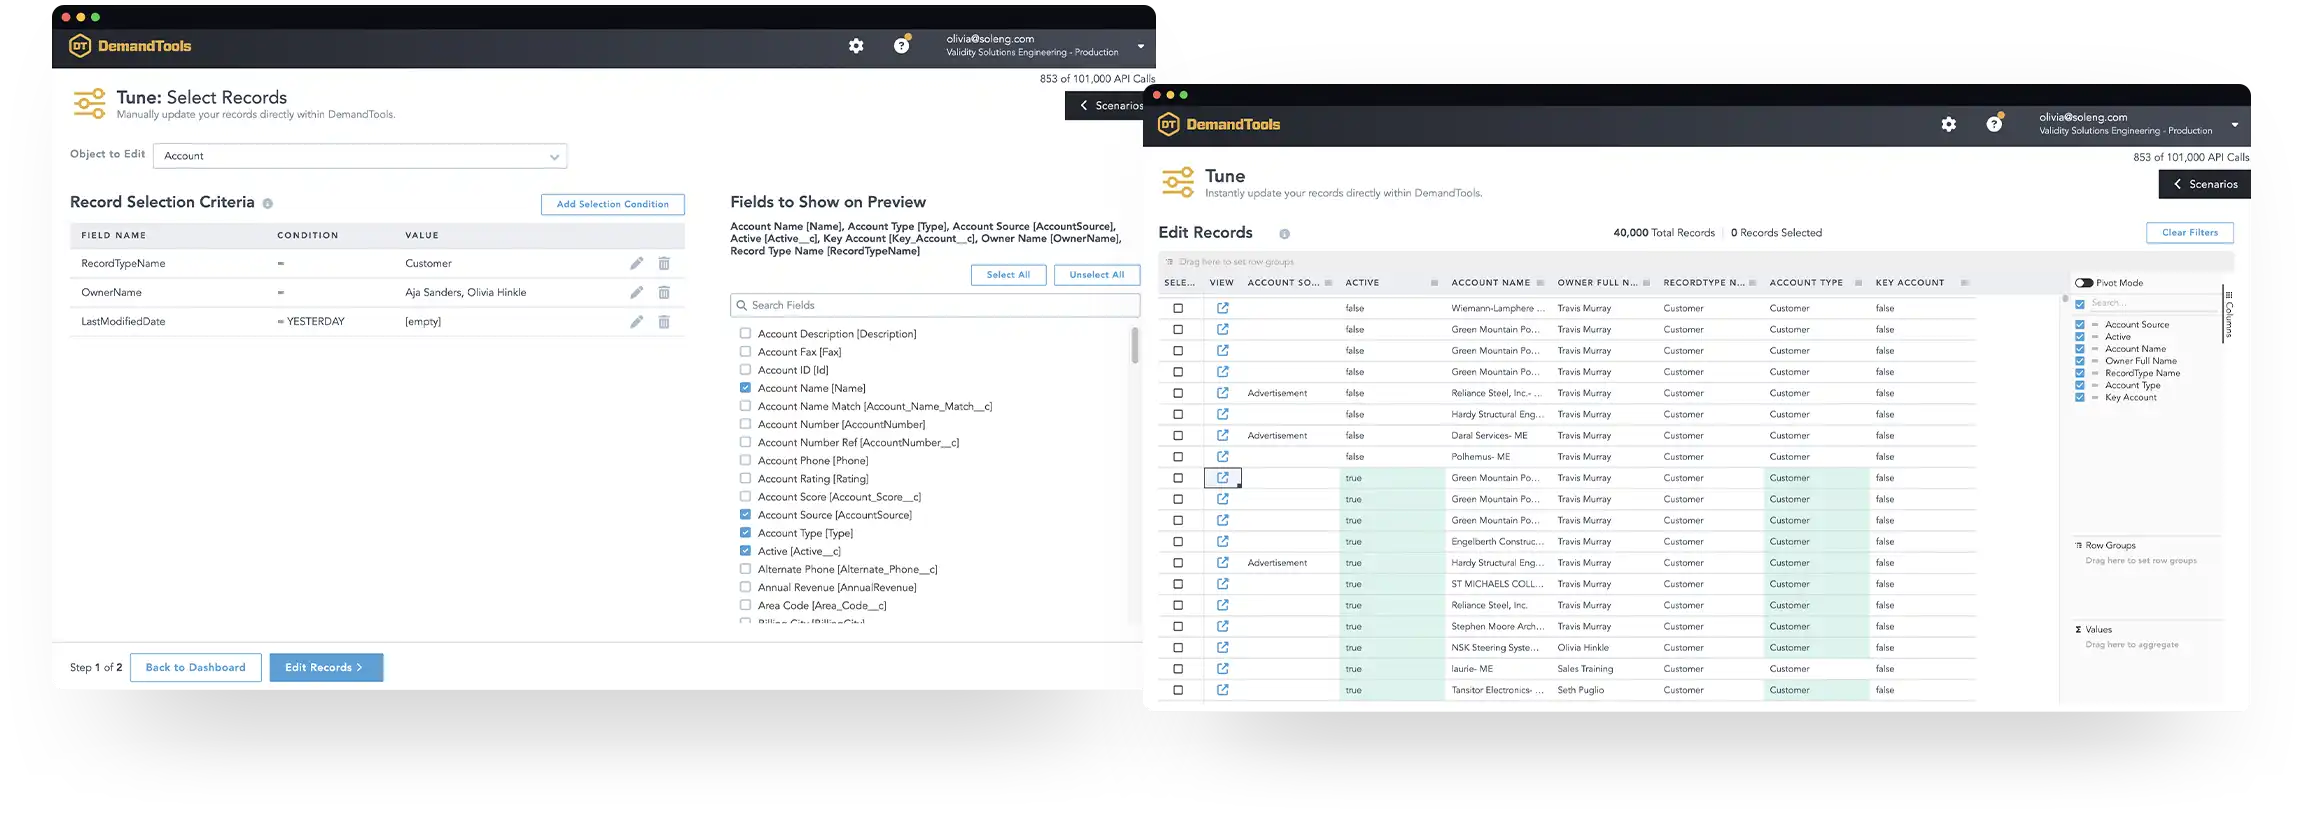2300x830 pixels.
Task: Uncheck Owner Full Name in columns panel
Action: tap(2080, 361)
